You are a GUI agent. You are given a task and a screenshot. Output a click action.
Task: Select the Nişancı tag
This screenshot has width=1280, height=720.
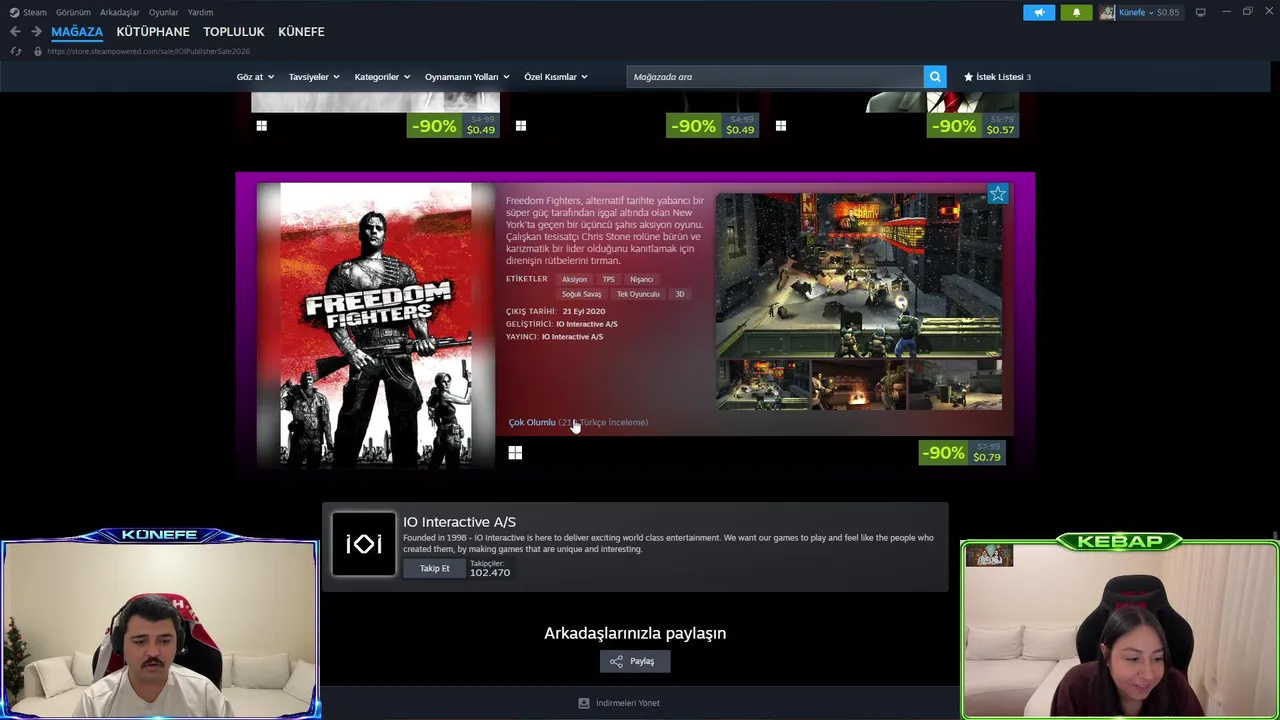[641, 280]
